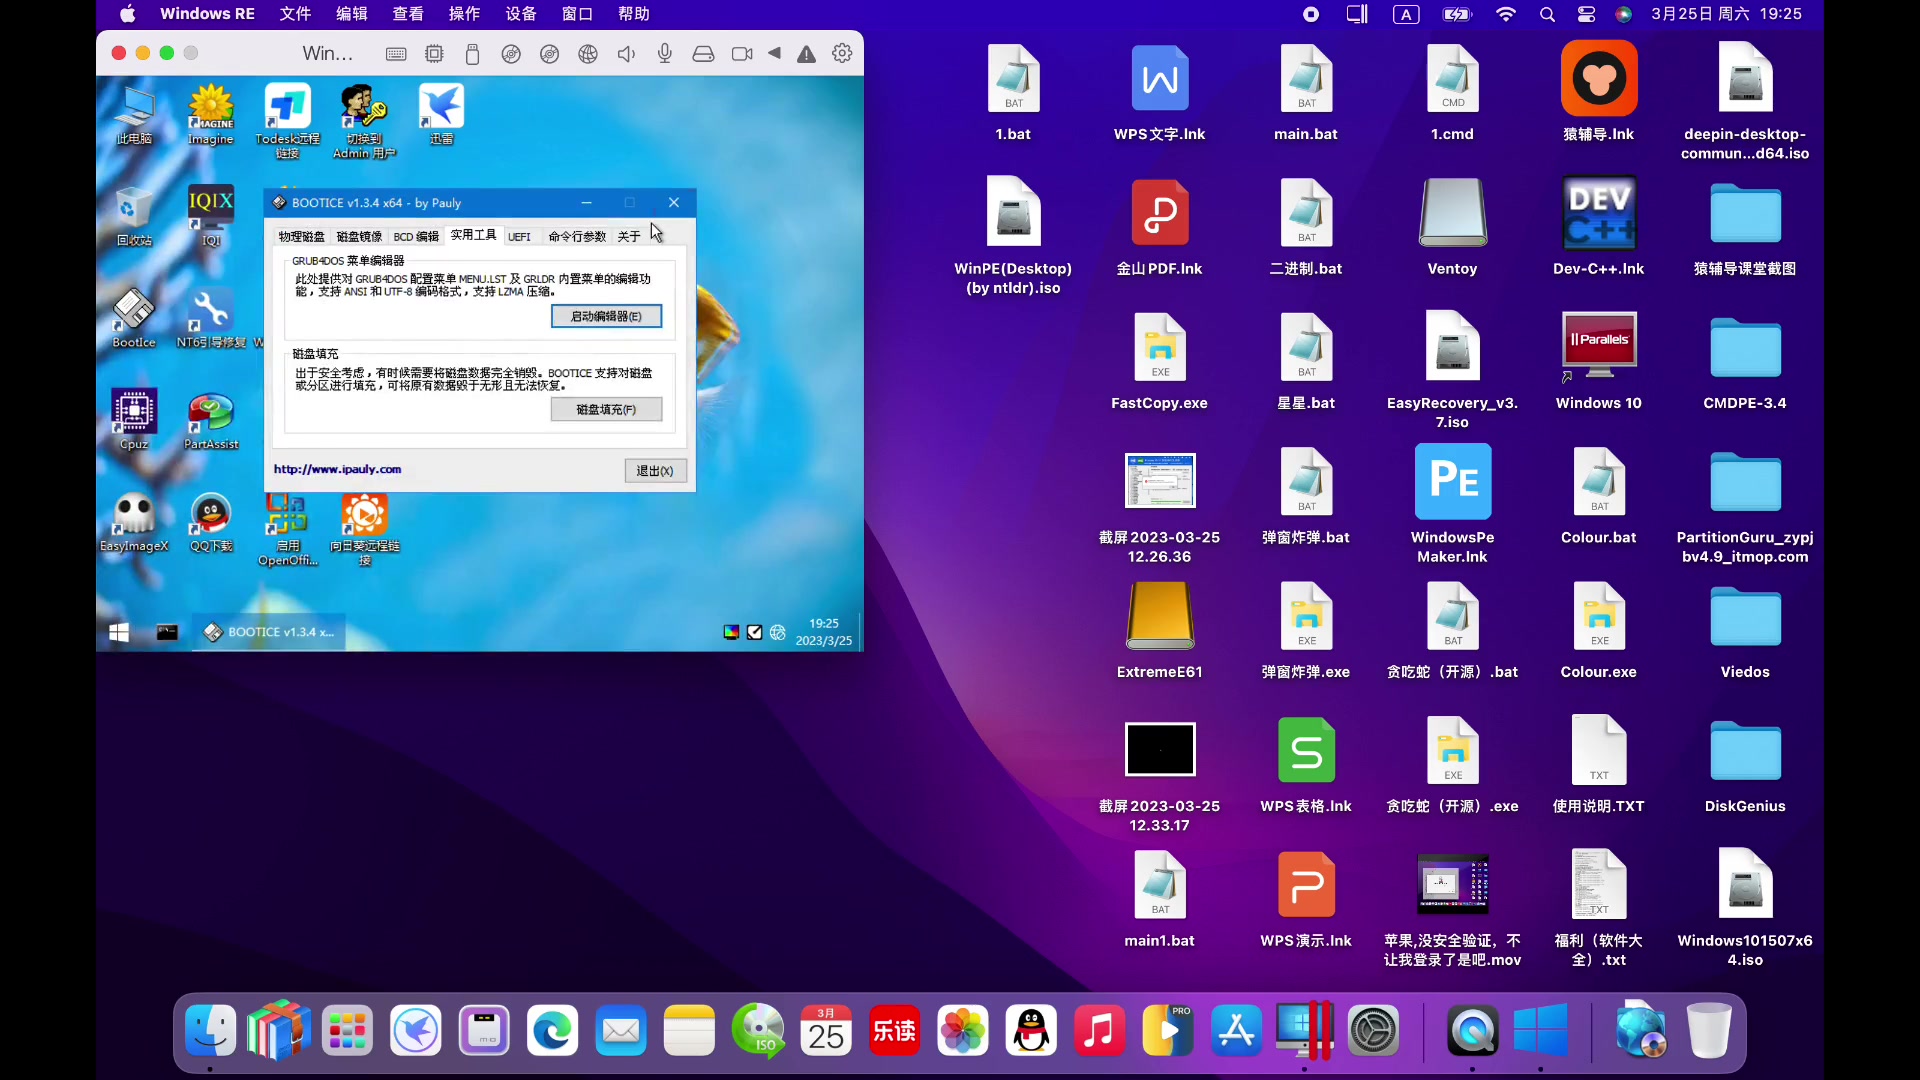This screenshot has height=1080, width=1920.
Task: Click the network globe icon in VM toolbar
Action: (588, 54)
